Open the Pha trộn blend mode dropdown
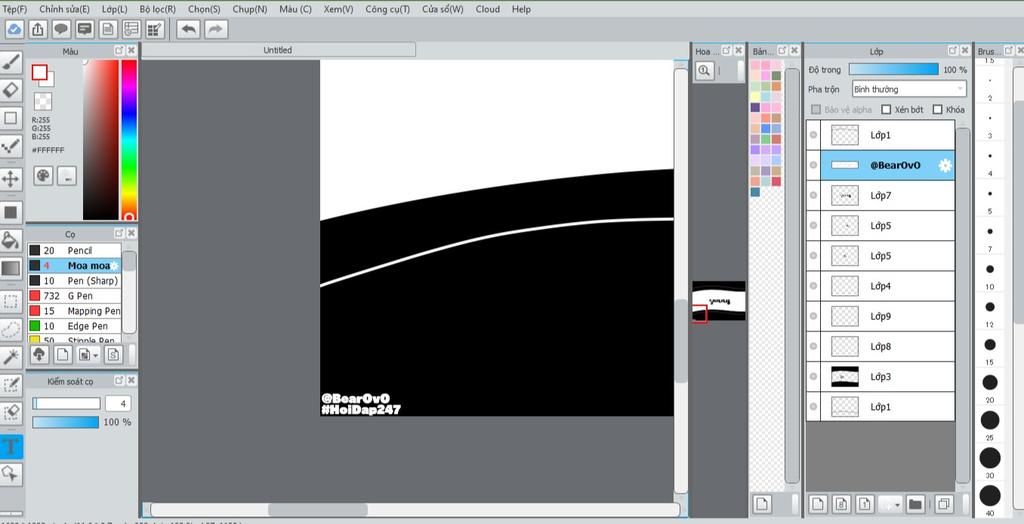 (908, 89)
